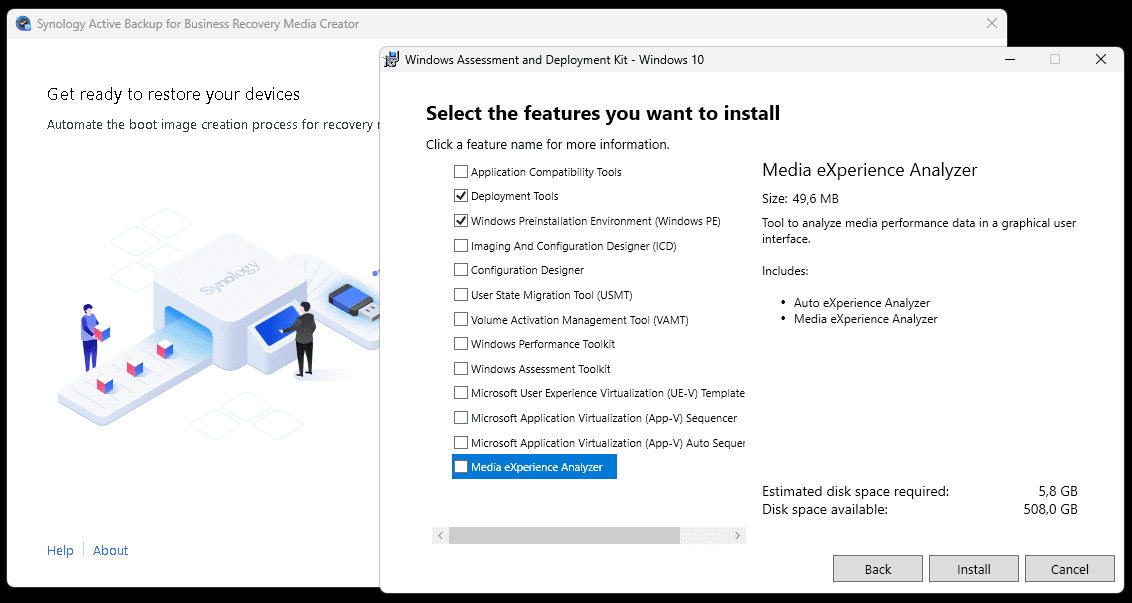This screenshot has width=1132, height=603.
Task: Click the 'Size: 49,6 MB' text
Action: click(x=801, y=199)
